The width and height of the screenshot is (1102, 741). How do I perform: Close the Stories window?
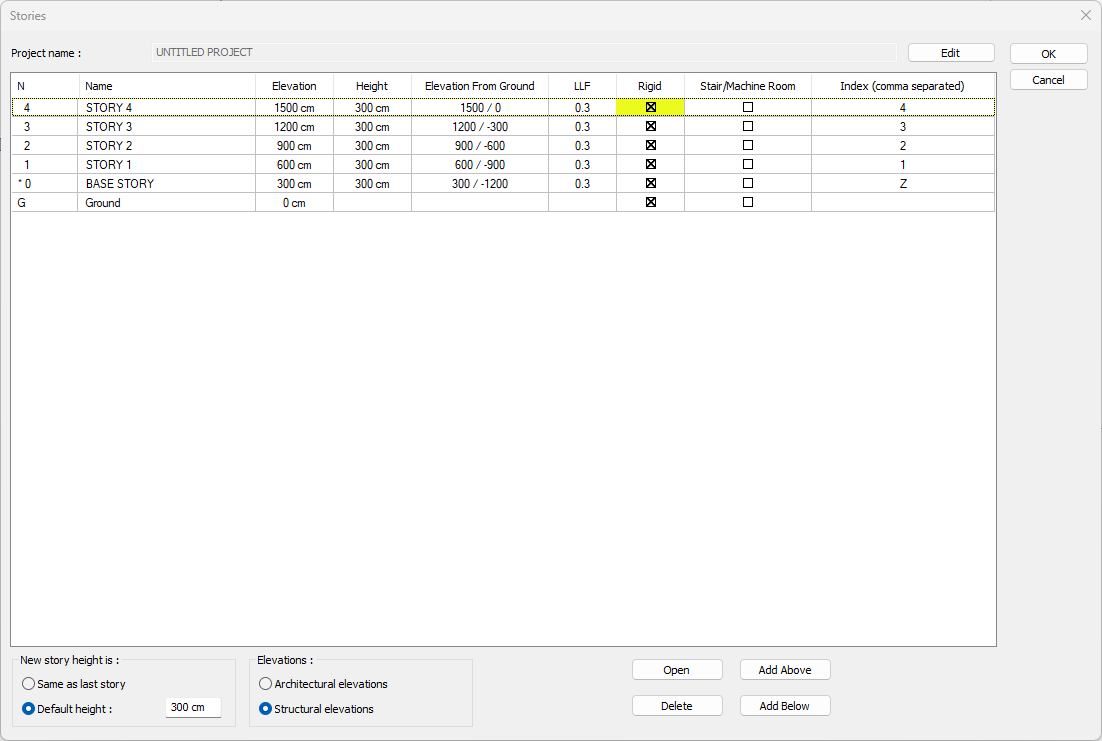point(1086,15)
